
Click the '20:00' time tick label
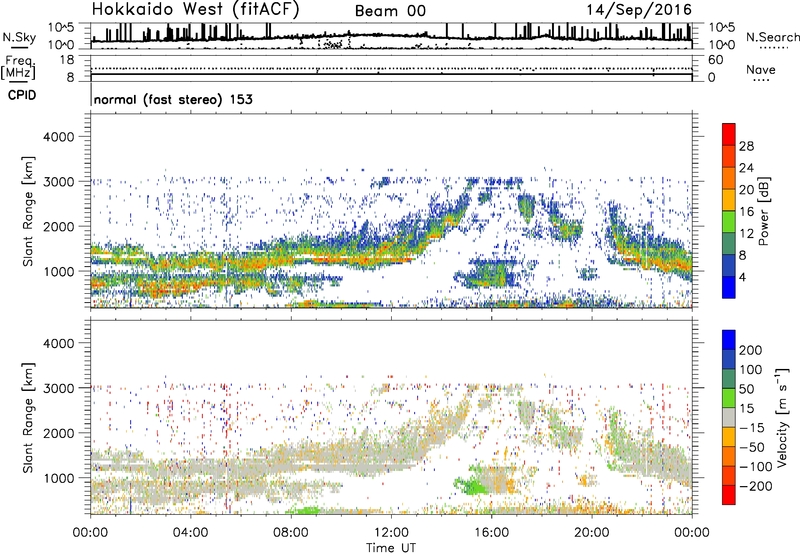click(x=591, y=533)
